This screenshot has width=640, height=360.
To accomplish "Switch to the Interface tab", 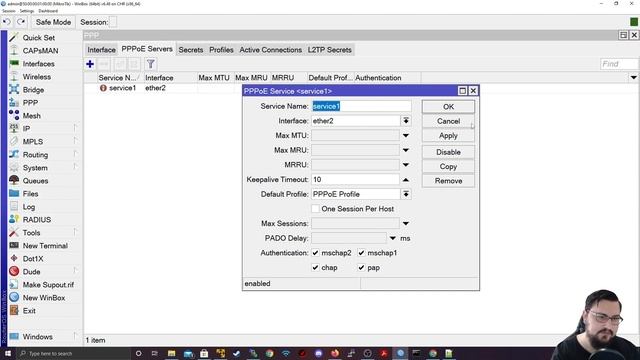I will [x=101, y=50].
